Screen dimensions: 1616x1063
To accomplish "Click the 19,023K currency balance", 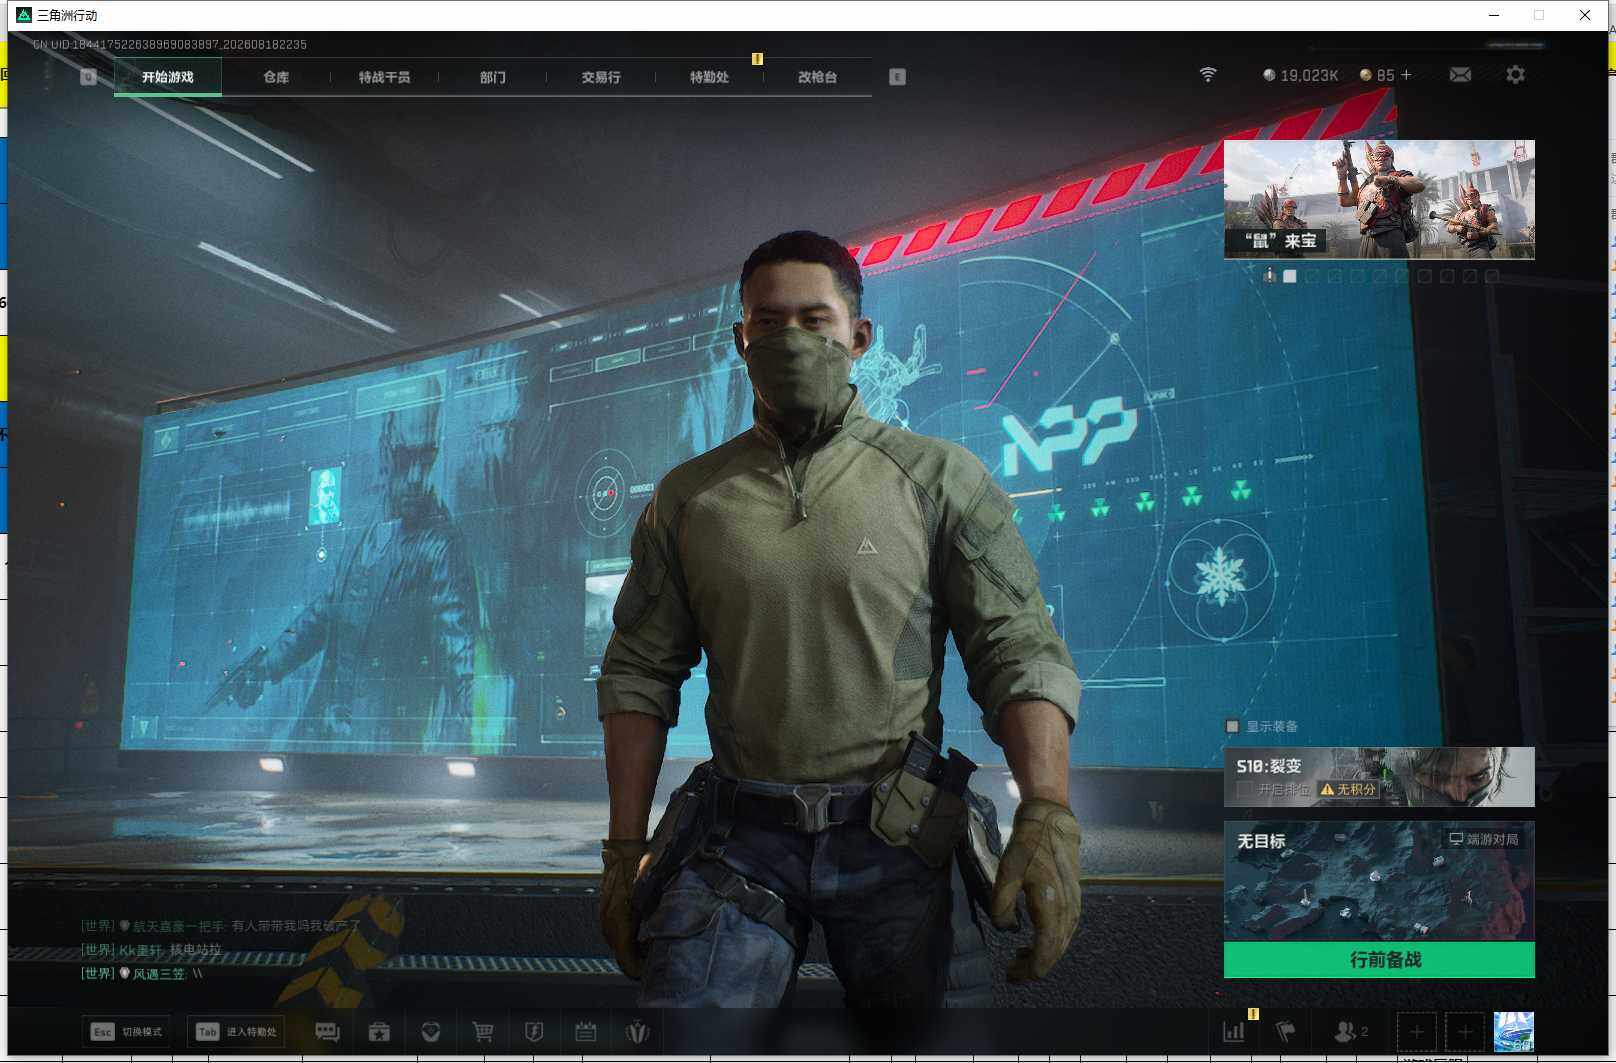I will [x=1301, y=75].
